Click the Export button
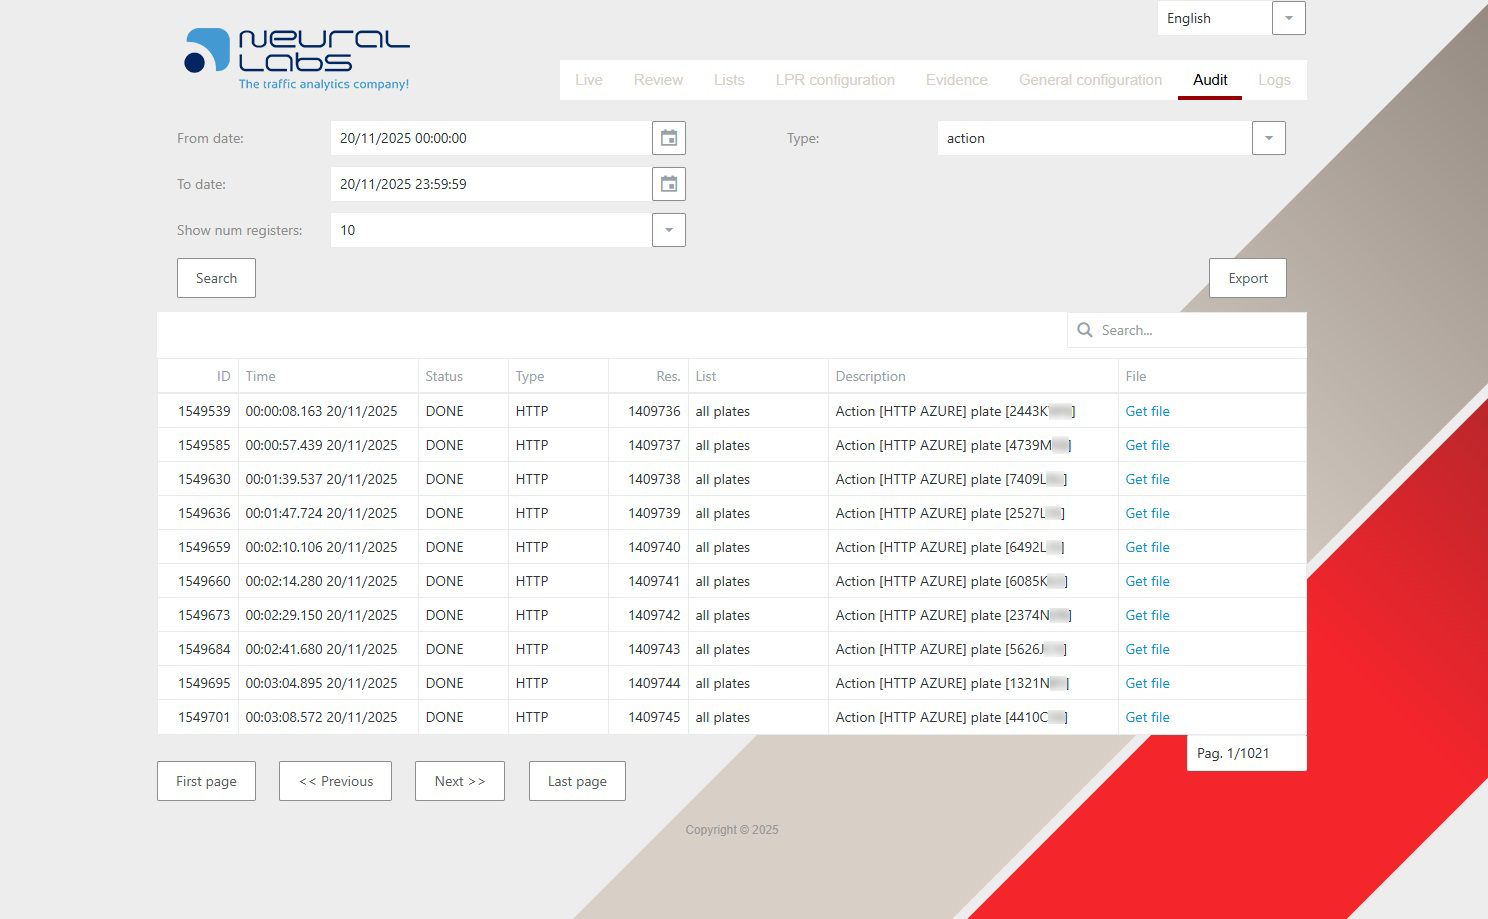Image resolution: width=1488 pixels, height=919 pixels. pos(1247,278)
